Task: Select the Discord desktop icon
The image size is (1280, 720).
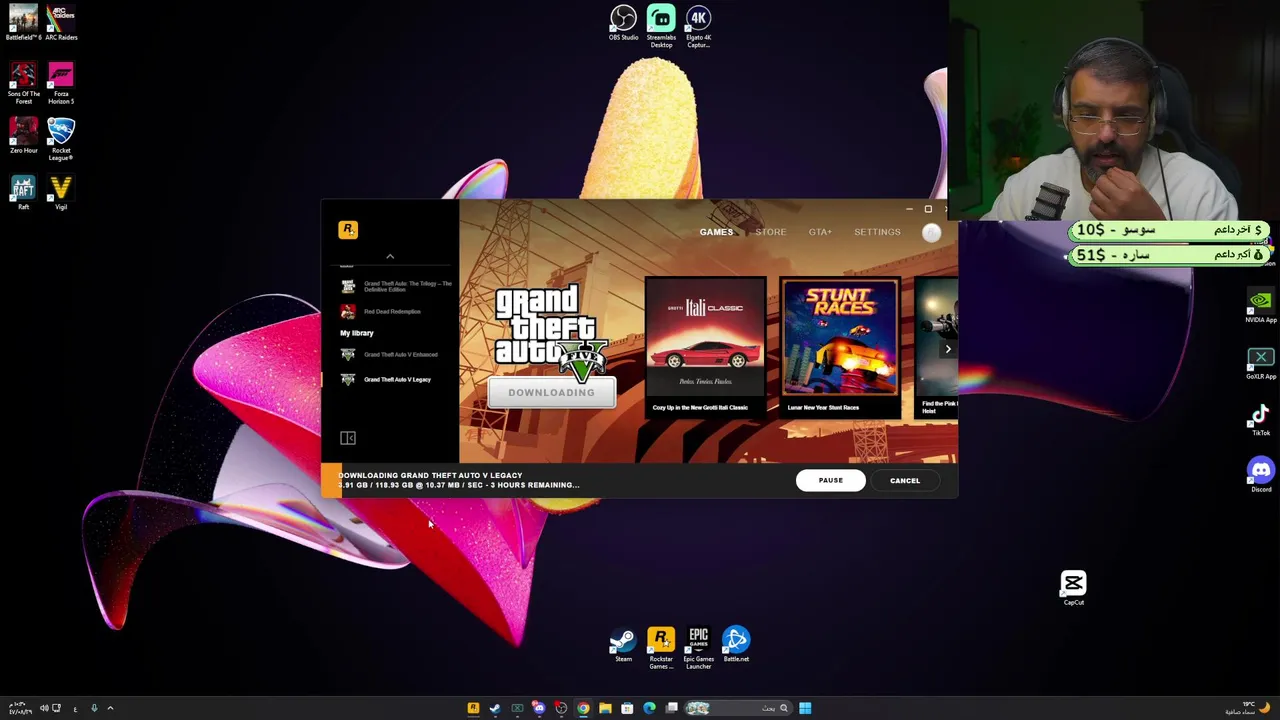Action: coord(1260,474)
